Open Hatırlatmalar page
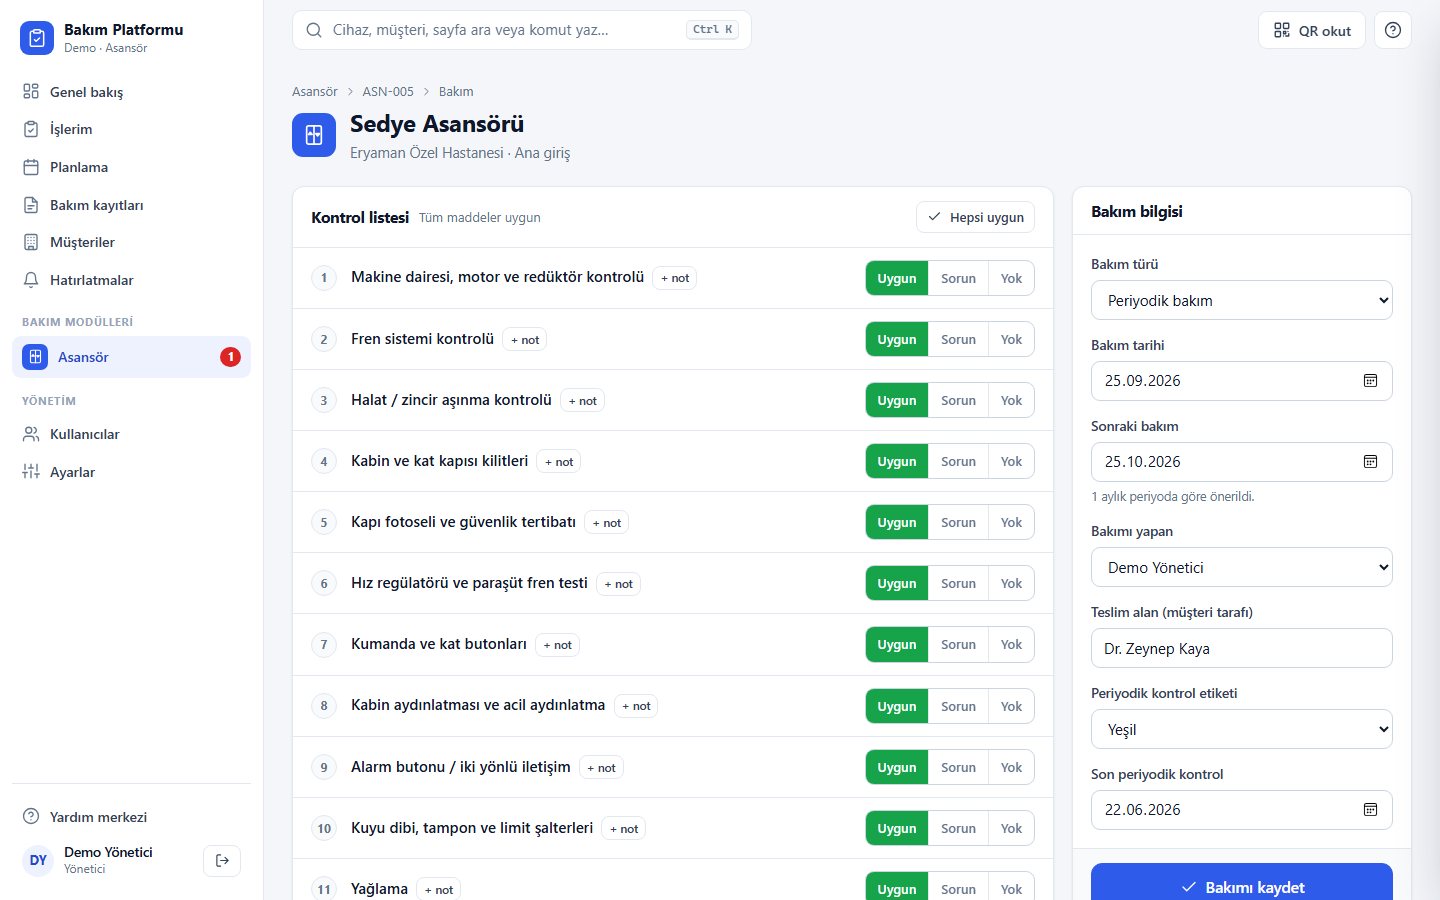 (131, 280)
